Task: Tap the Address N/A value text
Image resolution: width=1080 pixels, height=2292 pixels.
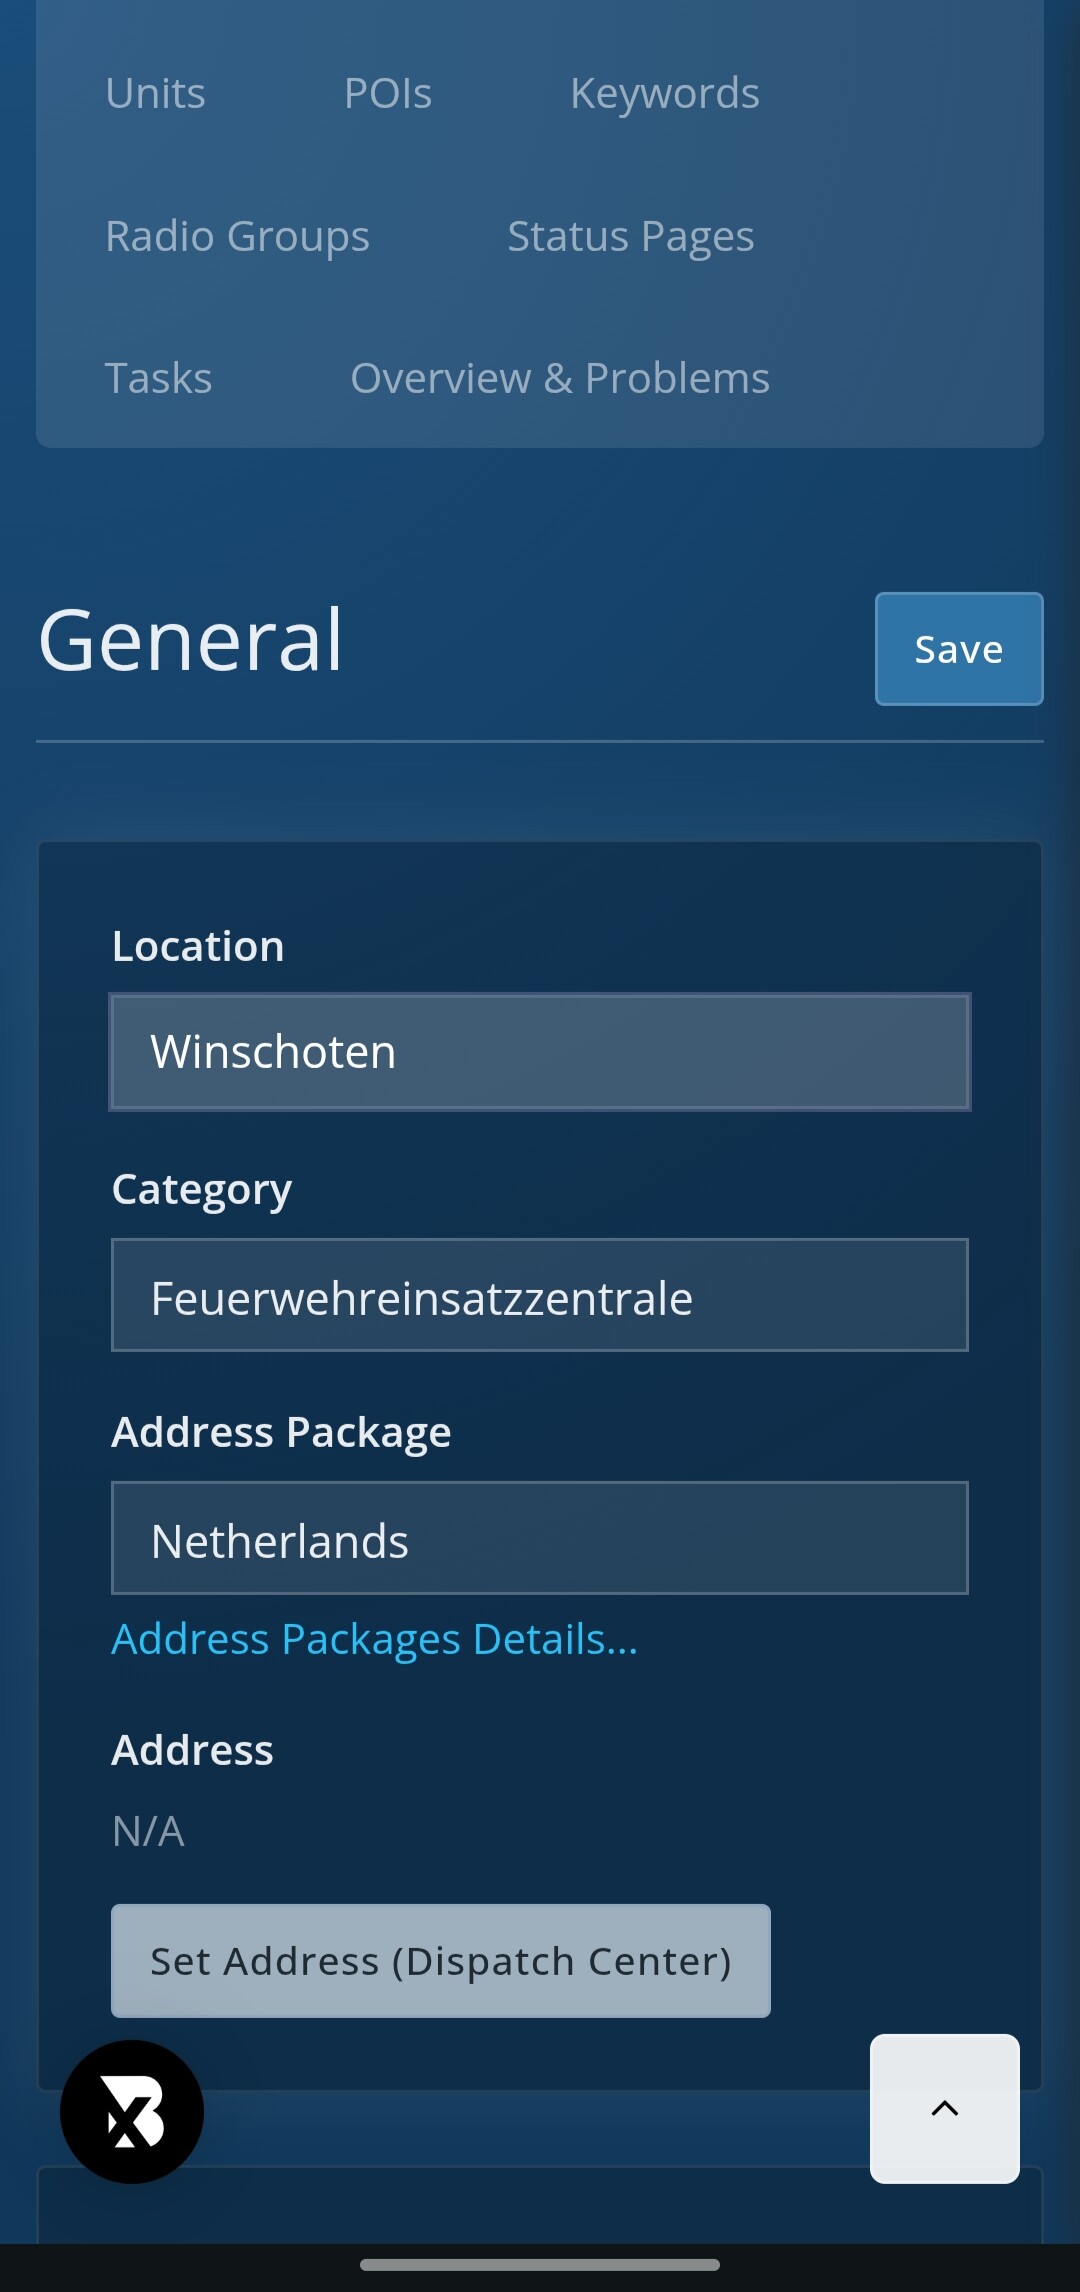Action: click(x=148, y=1832)
